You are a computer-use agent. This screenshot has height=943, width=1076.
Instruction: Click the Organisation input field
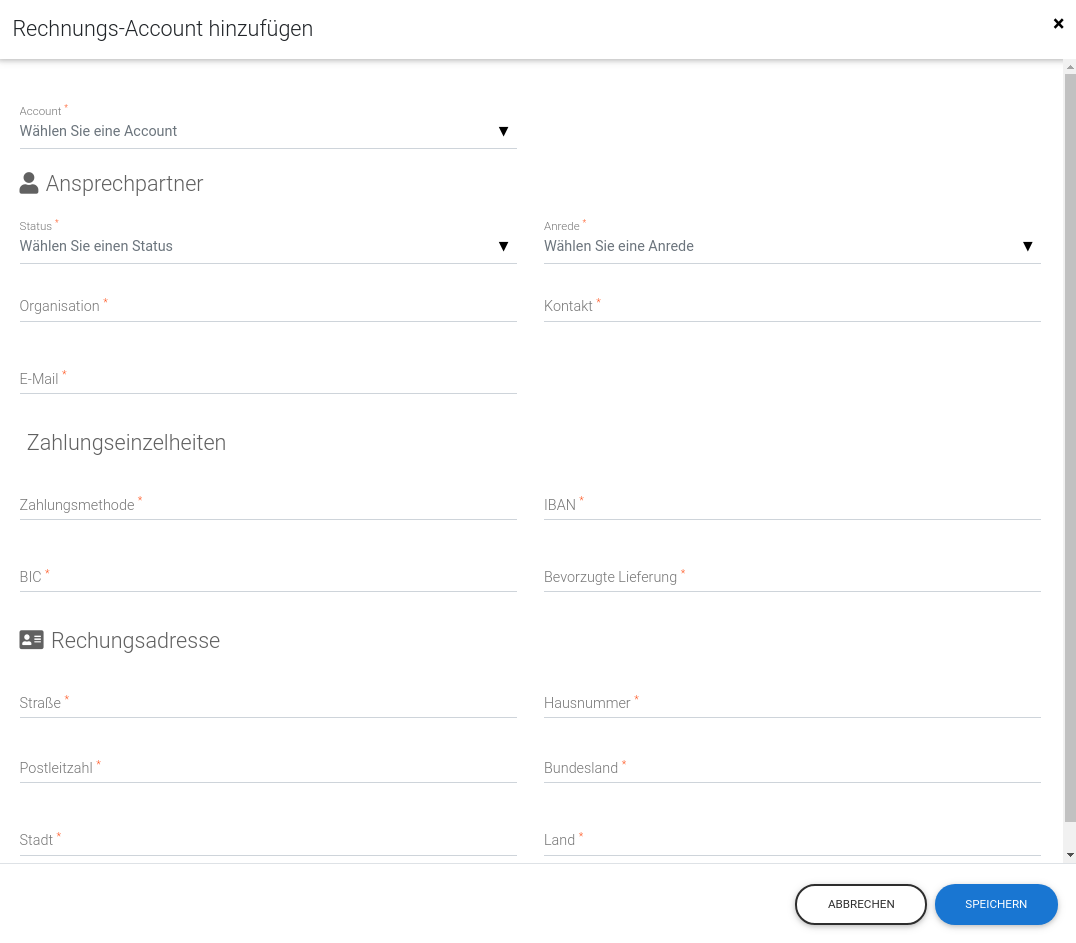pyautogui.click(x=267, y=307)
